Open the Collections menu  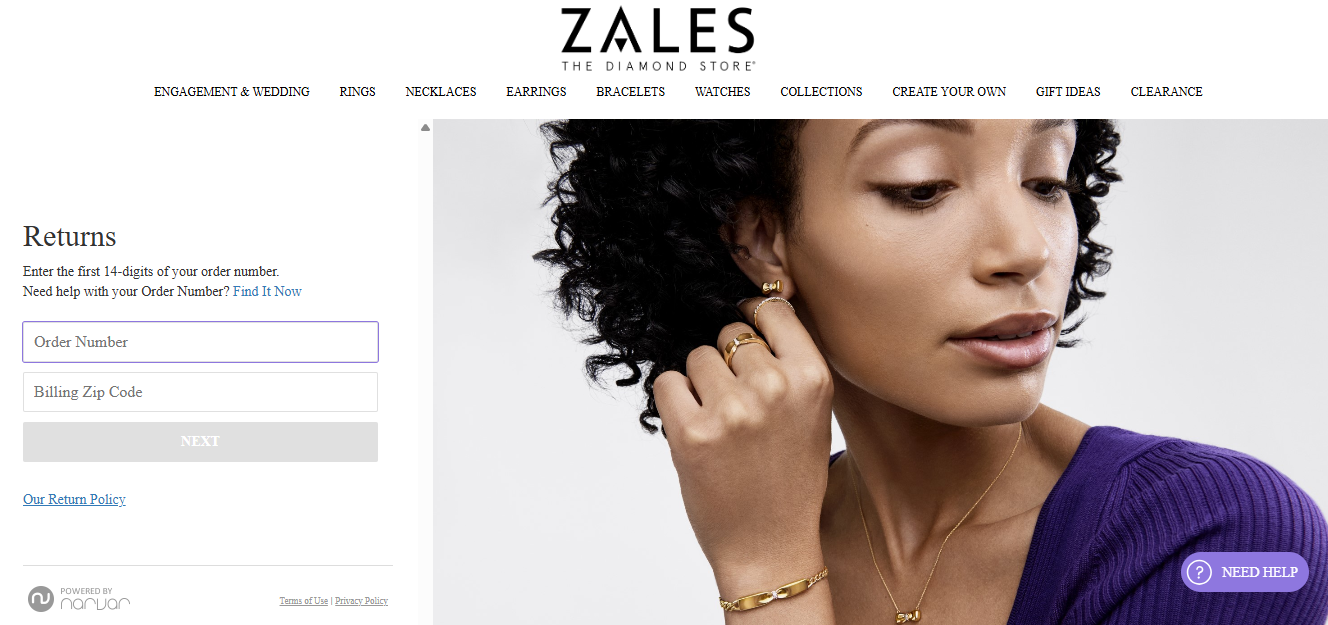tap(821, 92)
